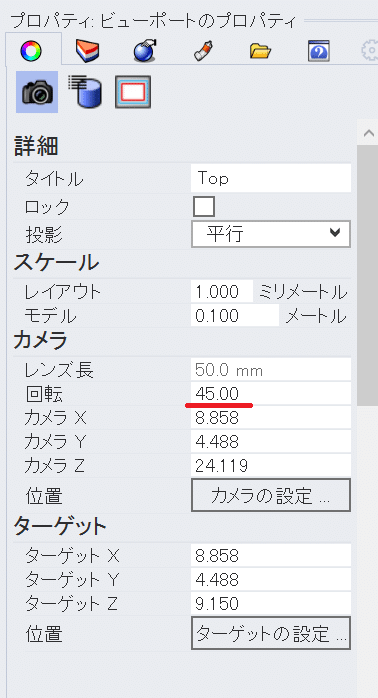Select the red frame wallpaper icon
378x698 pixels.
pos(133,92)
